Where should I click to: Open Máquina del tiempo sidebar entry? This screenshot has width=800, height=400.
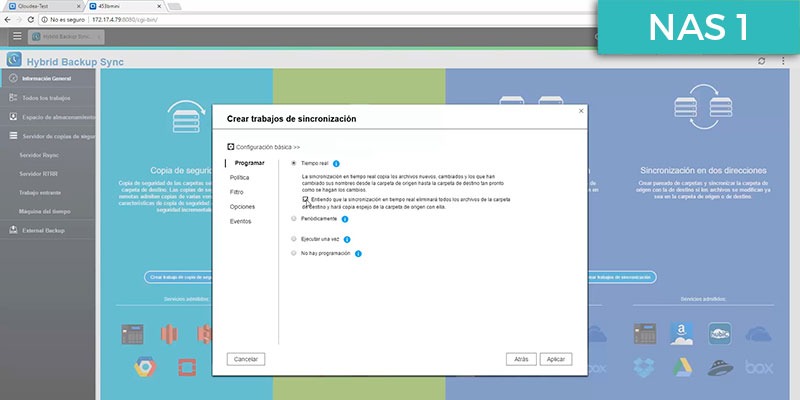pyautogui.click(x=45, y=211)
